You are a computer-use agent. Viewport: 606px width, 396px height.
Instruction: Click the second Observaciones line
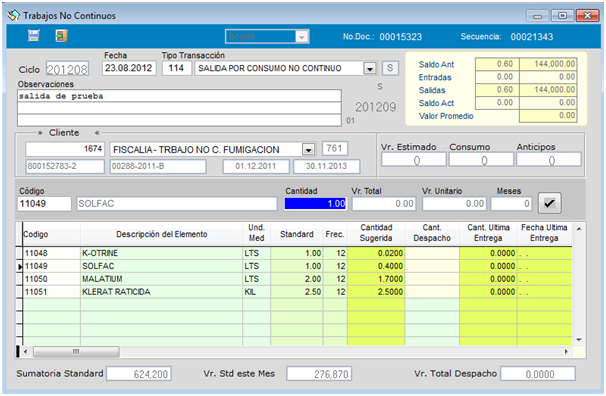tap(179, 108)
